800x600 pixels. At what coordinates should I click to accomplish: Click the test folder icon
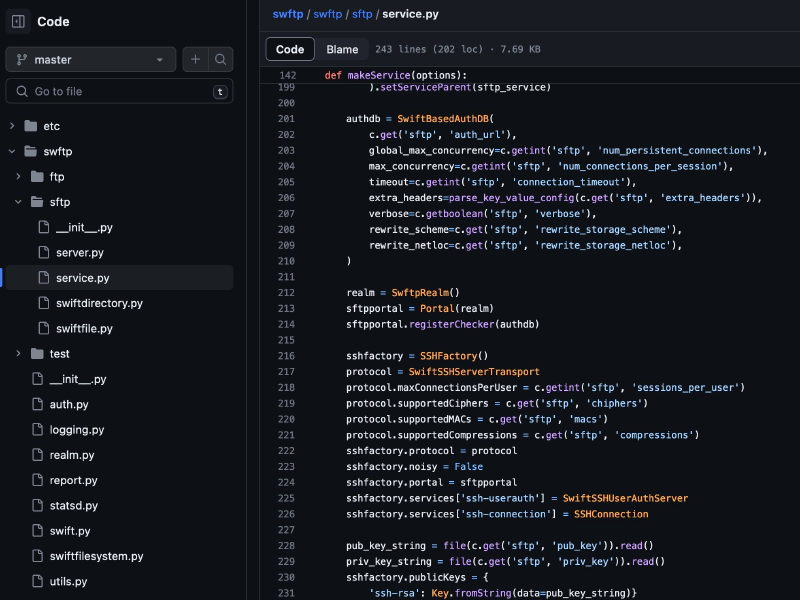tap(37, 354)
